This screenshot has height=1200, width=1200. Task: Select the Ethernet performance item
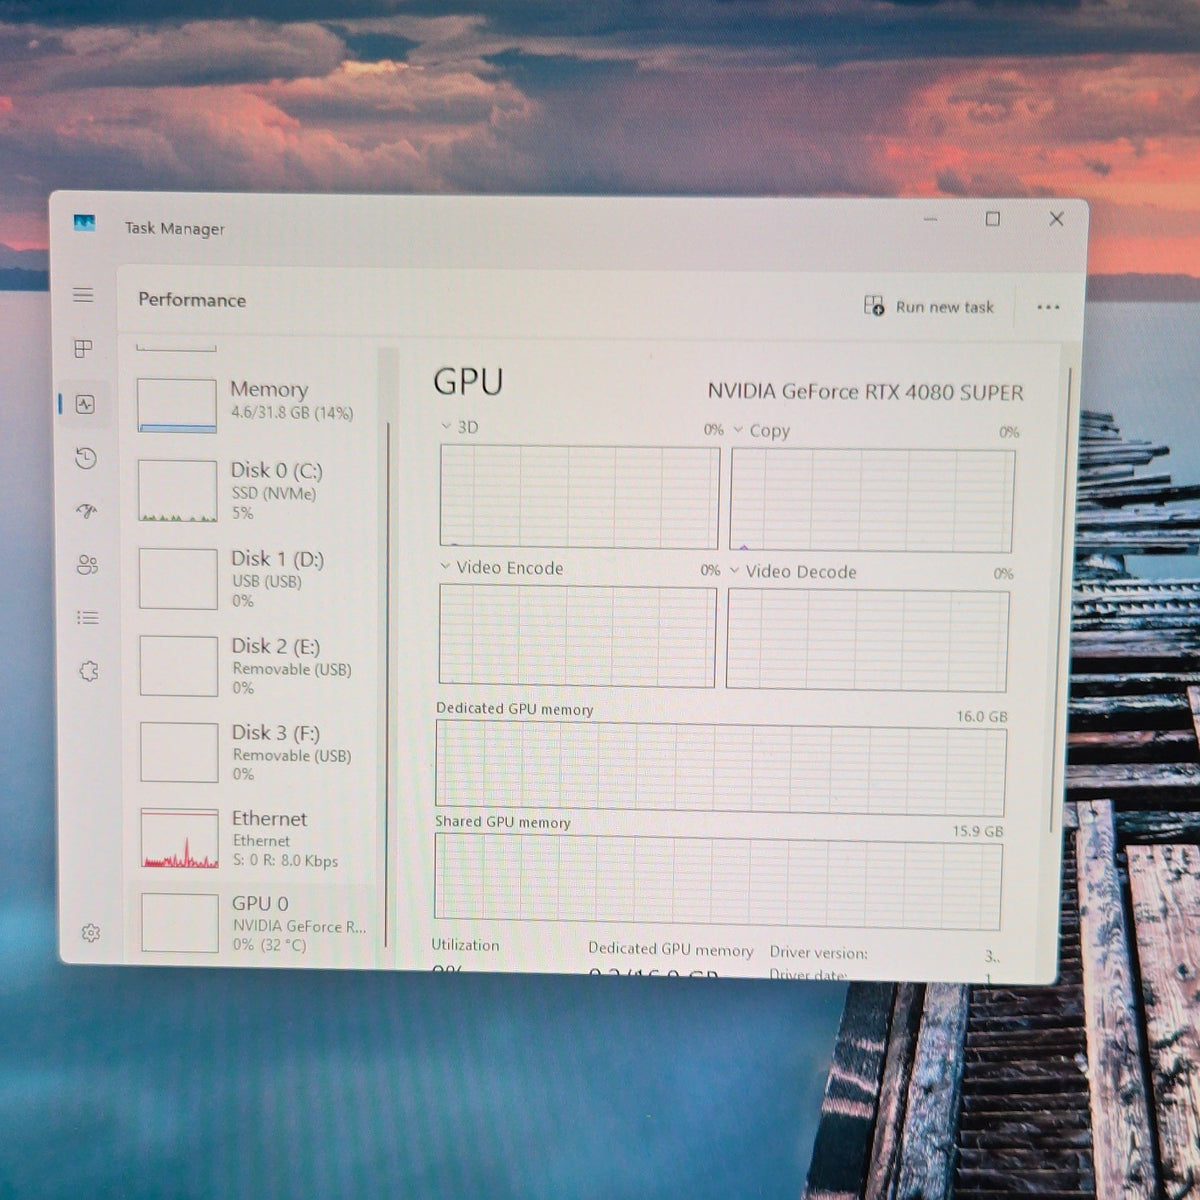253,838
